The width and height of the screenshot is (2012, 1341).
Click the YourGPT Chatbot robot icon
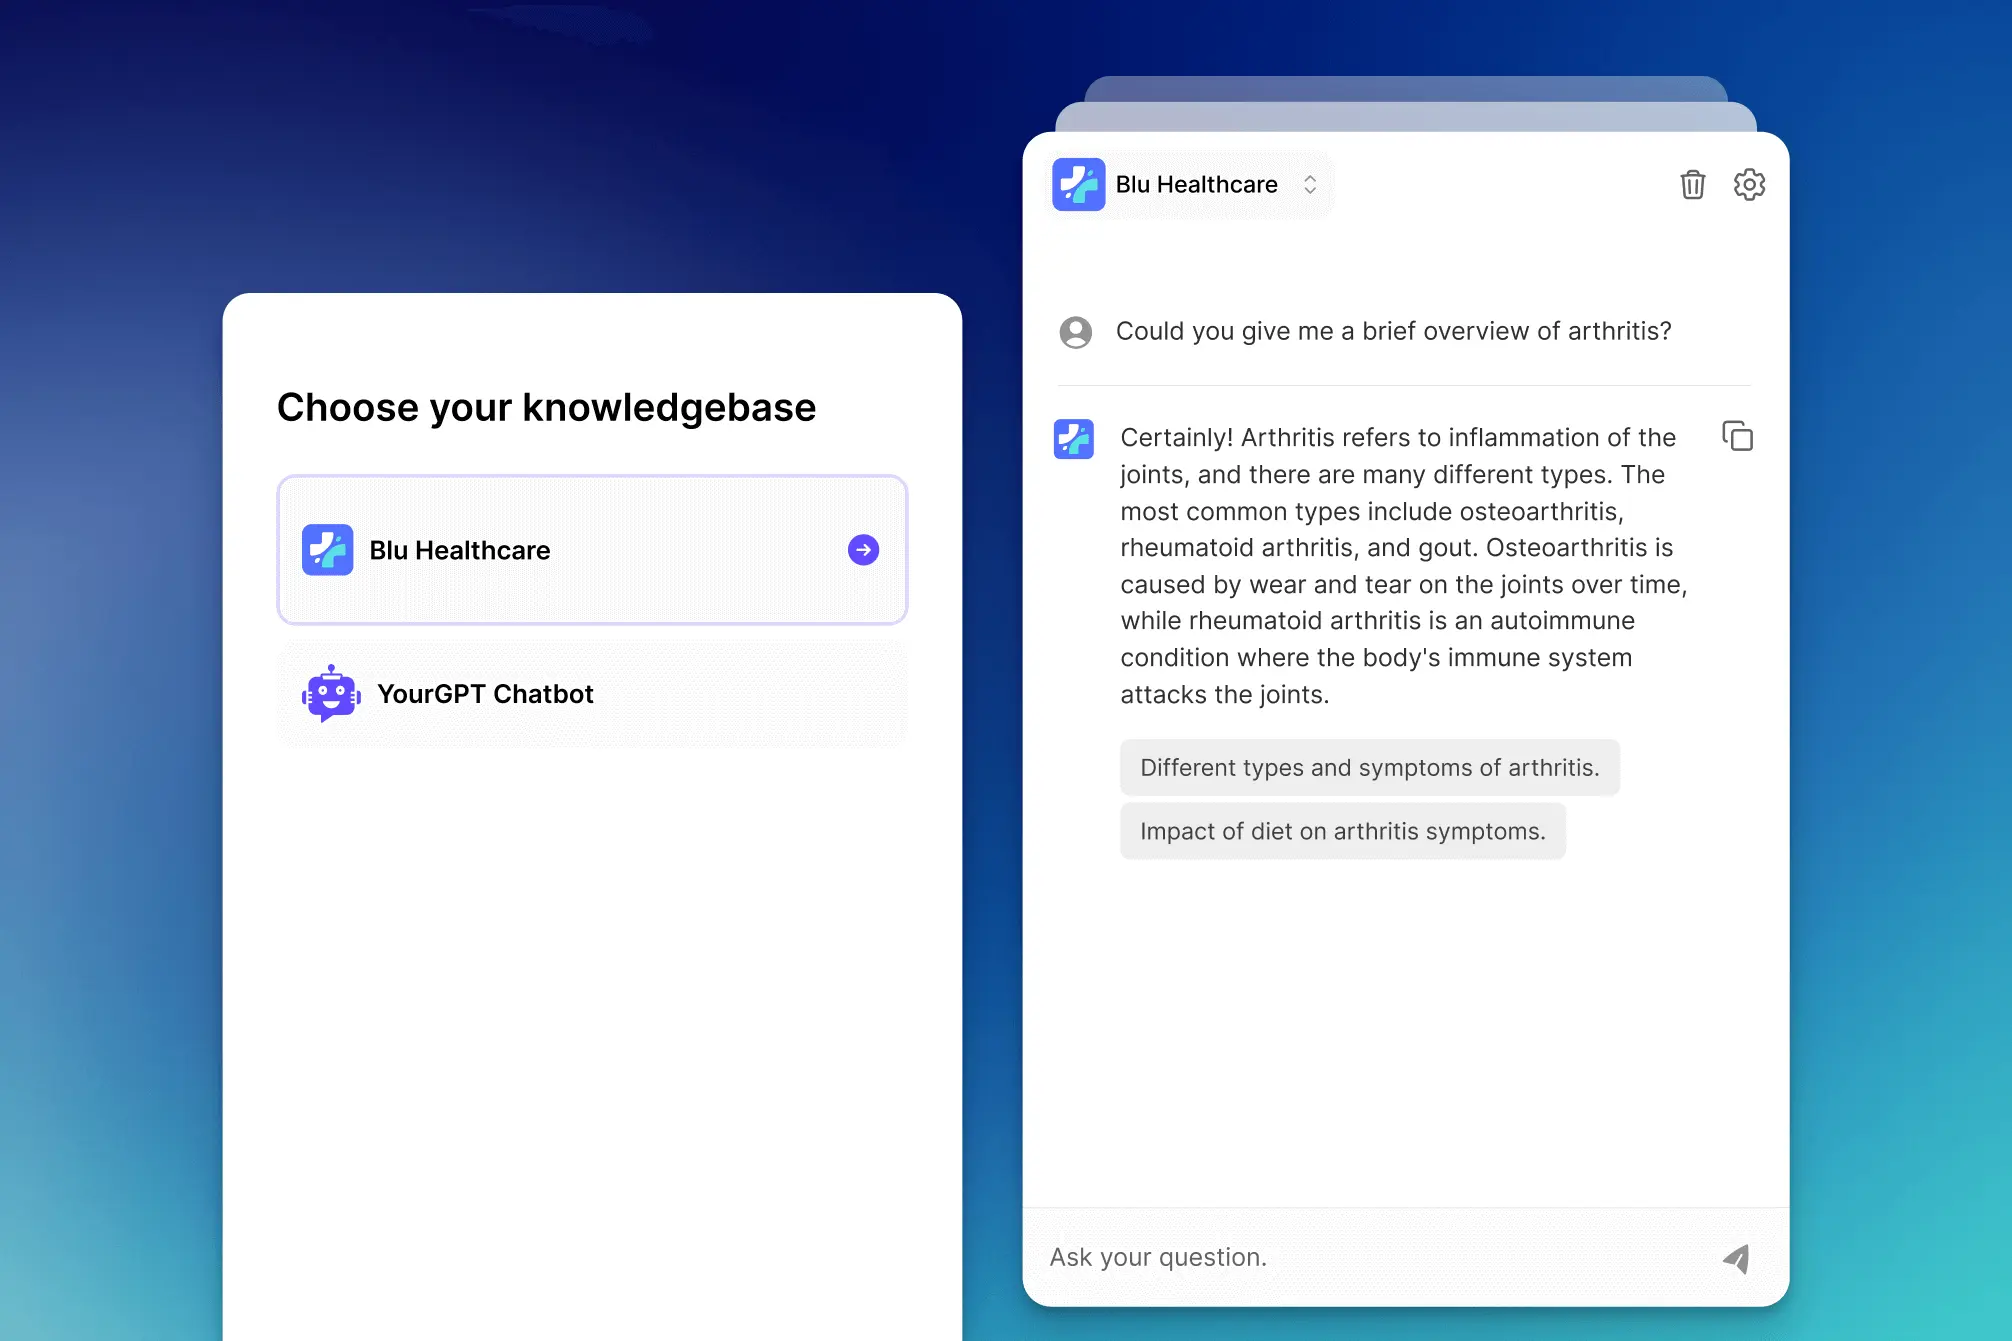(331, 694)
